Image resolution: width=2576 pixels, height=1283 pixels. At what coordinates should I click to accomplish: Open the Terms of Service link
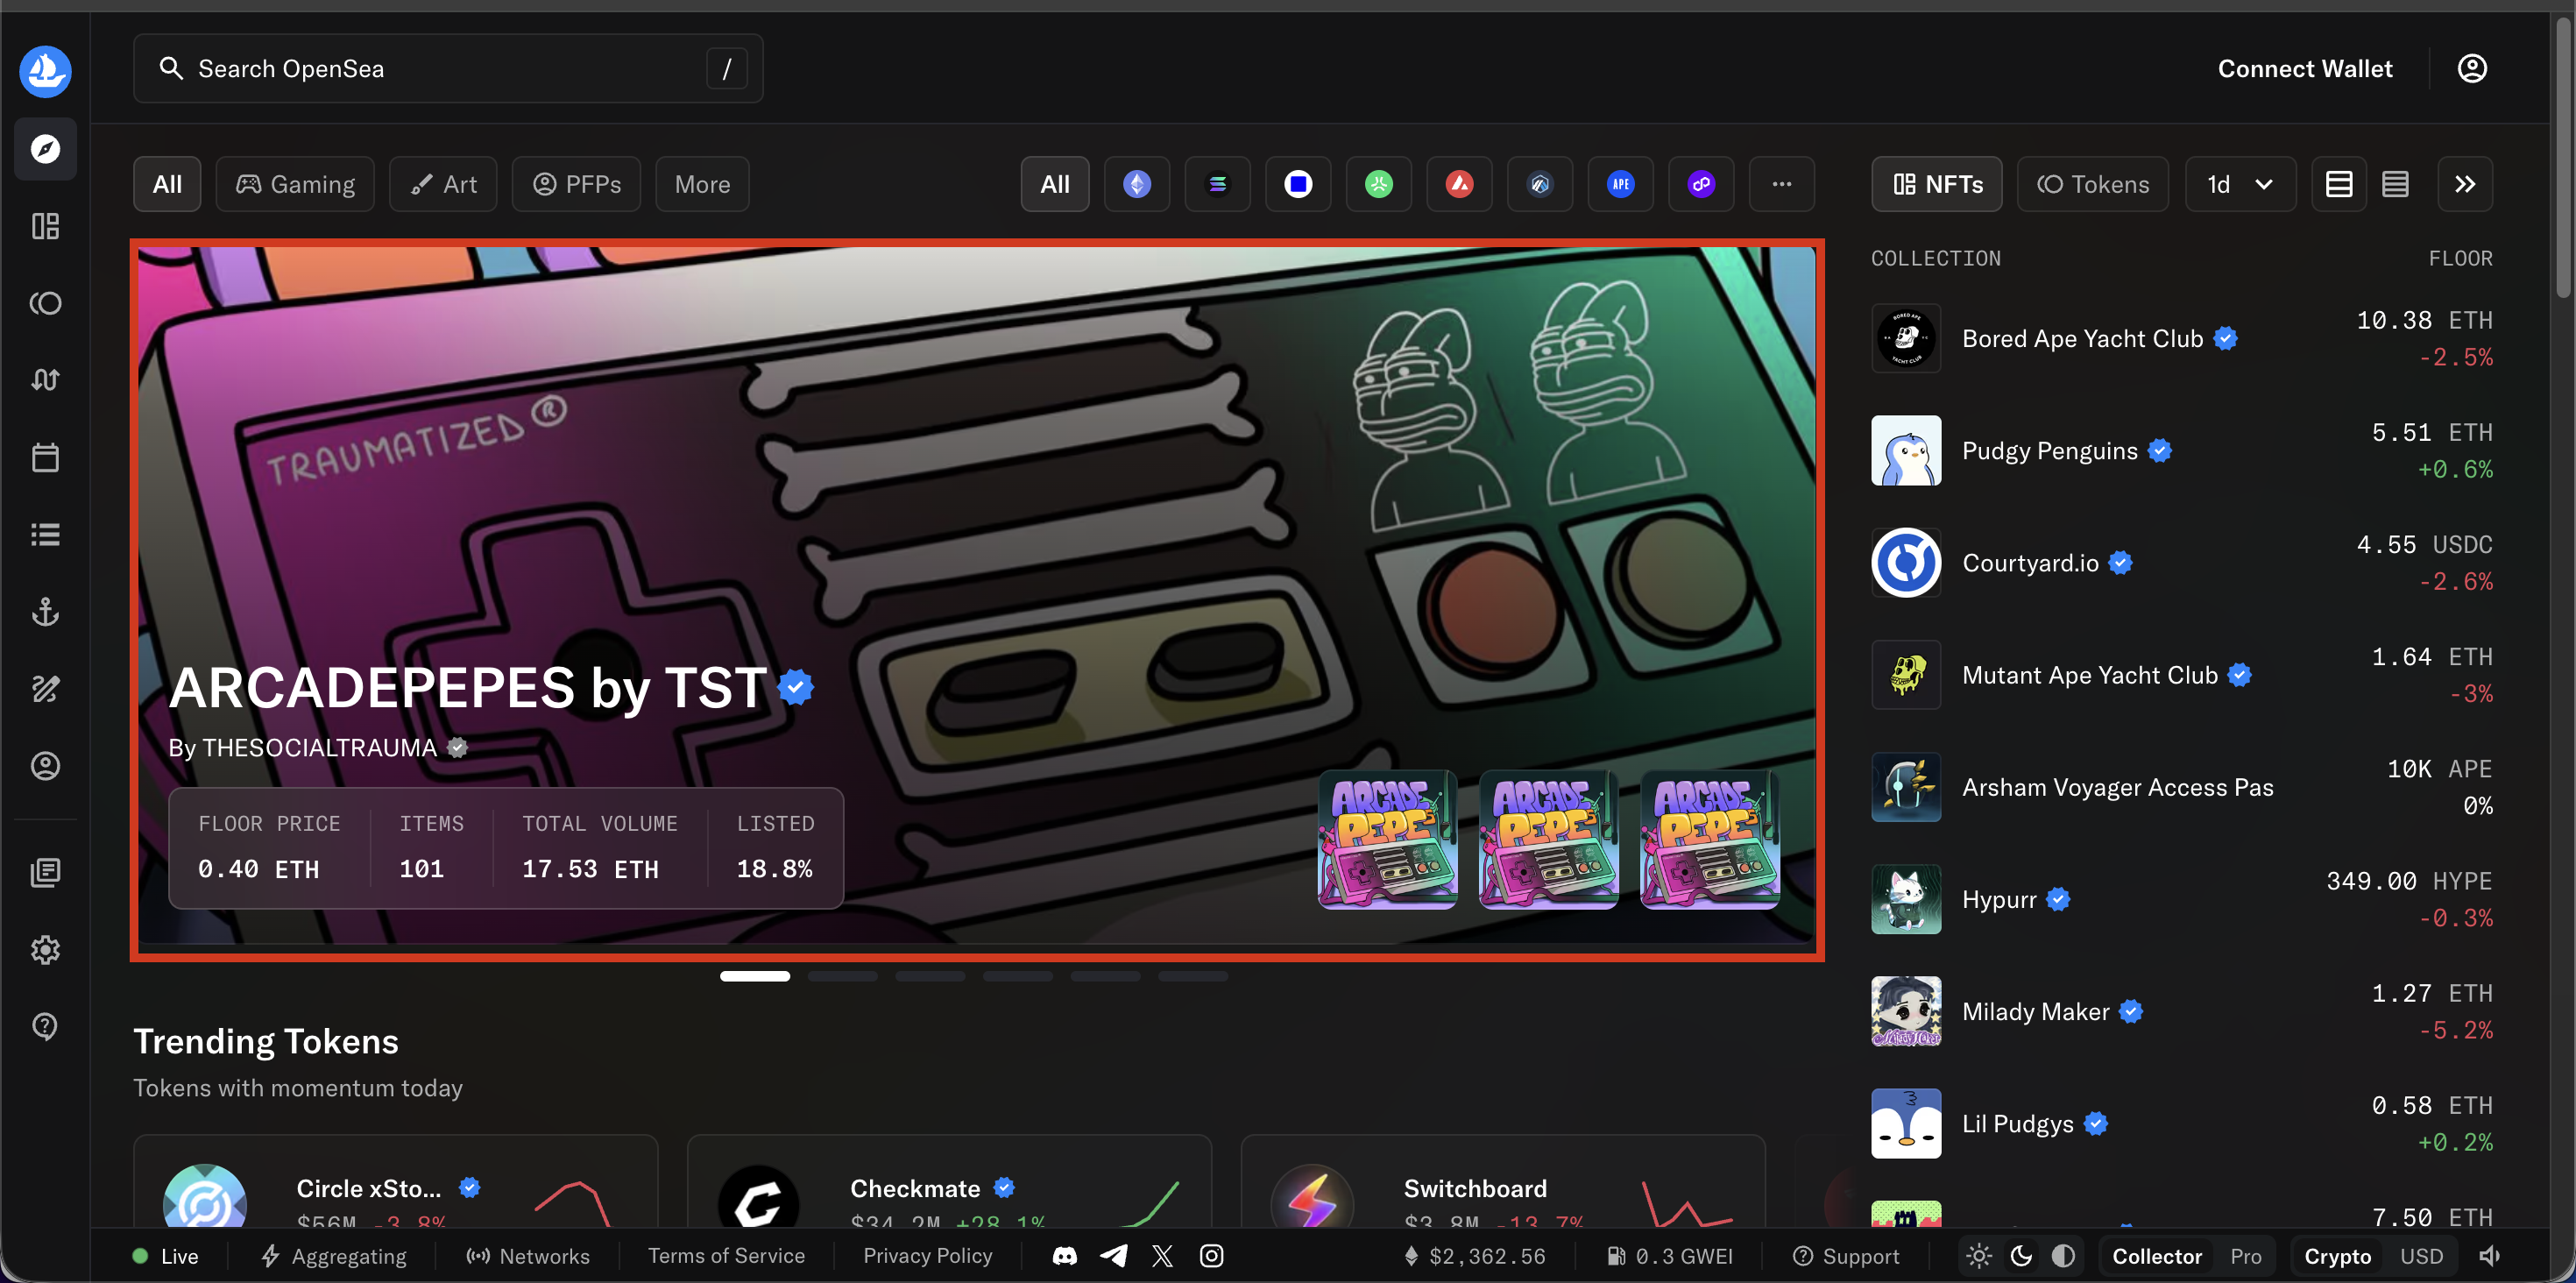click(x=726, y=1255)
